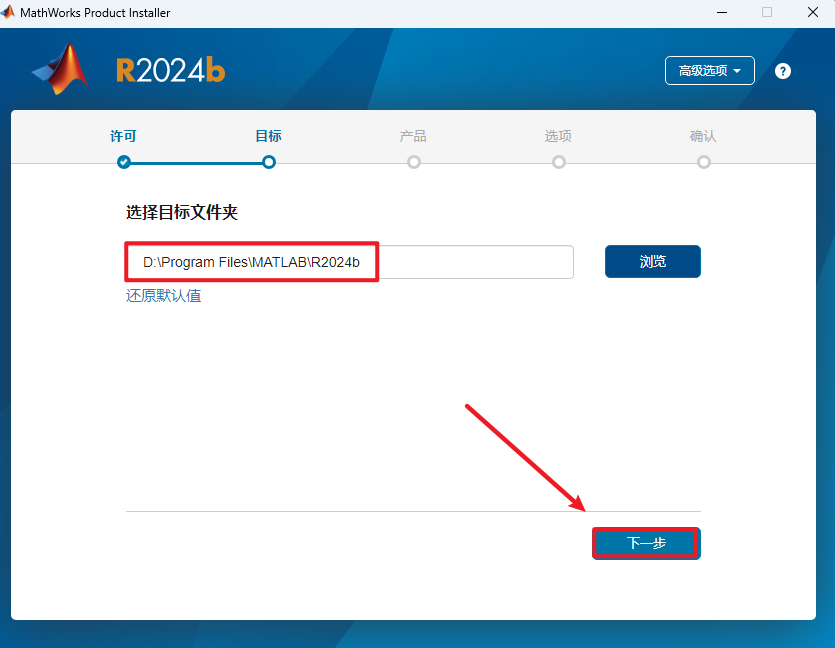Select the 许可 step label
This screenshot has width=835, height=648.
[123, 135]
